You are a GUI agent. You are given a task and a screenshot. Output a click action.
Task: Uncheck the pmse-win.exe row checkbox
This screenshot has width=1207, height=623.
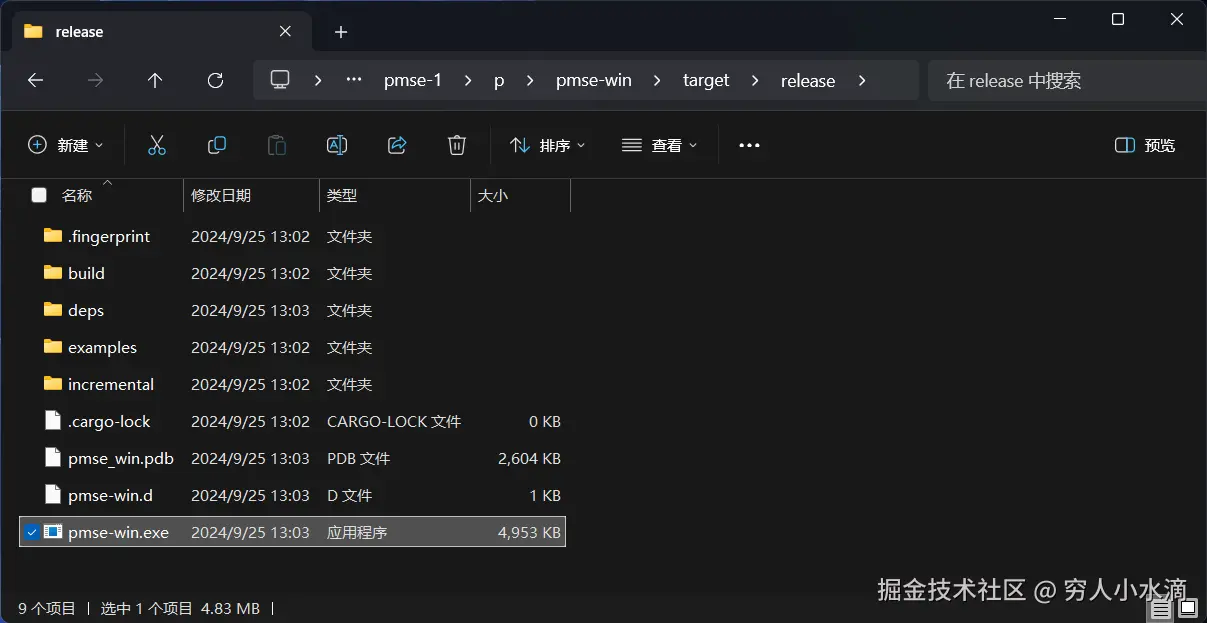point(32,532)
